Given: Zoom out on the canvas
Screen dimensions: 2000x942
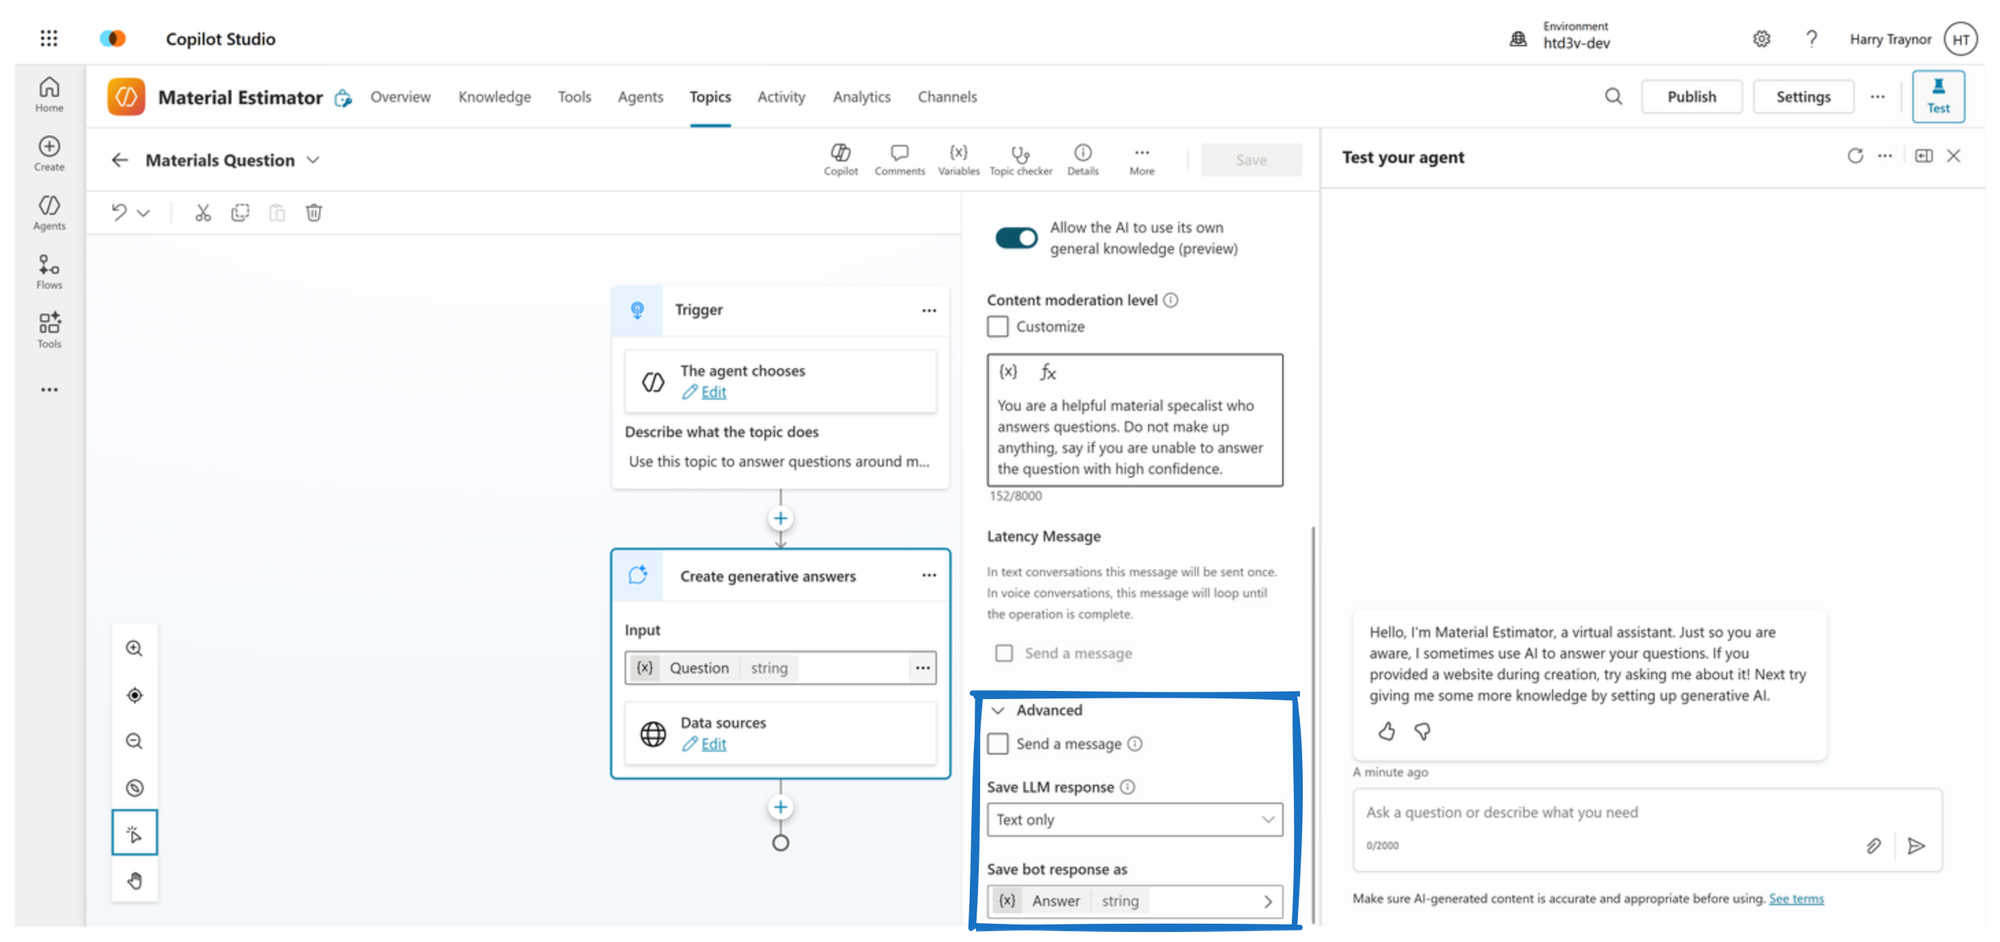Looking at the screenshot, I should click(x=134, y=741).
